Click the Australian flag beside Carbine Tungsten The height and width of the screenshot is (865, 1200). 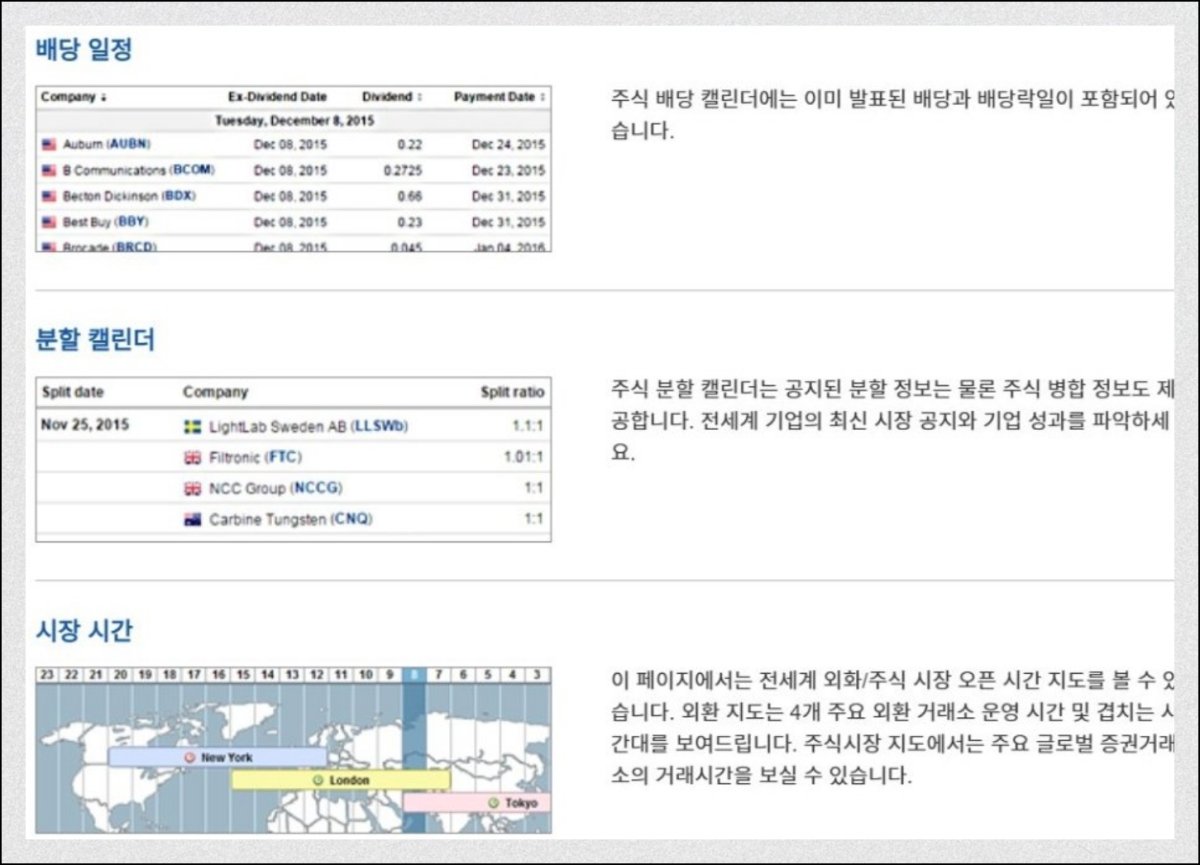(193, 520)
